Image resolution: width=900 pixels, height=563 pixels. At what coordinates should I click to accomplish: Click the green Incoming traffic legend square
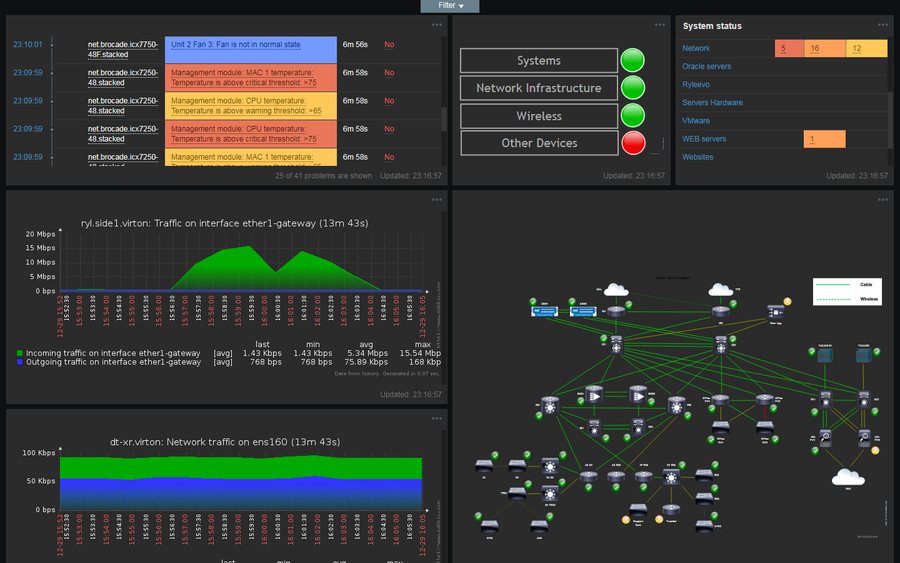[20, 353]
